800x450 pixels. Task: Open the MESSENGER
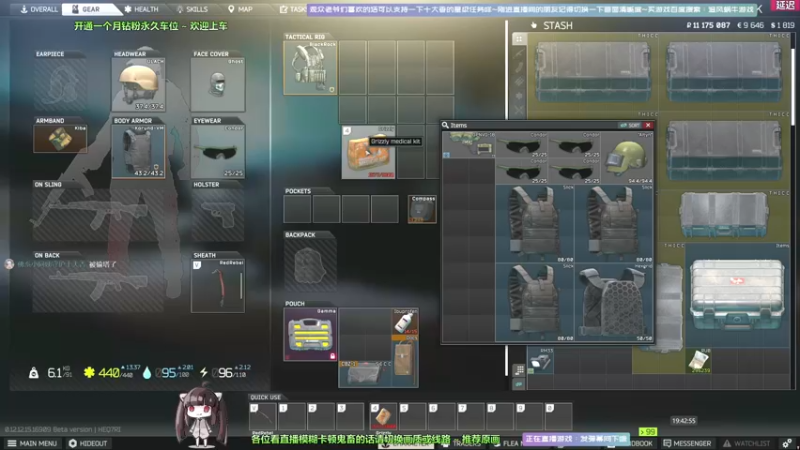686,443
